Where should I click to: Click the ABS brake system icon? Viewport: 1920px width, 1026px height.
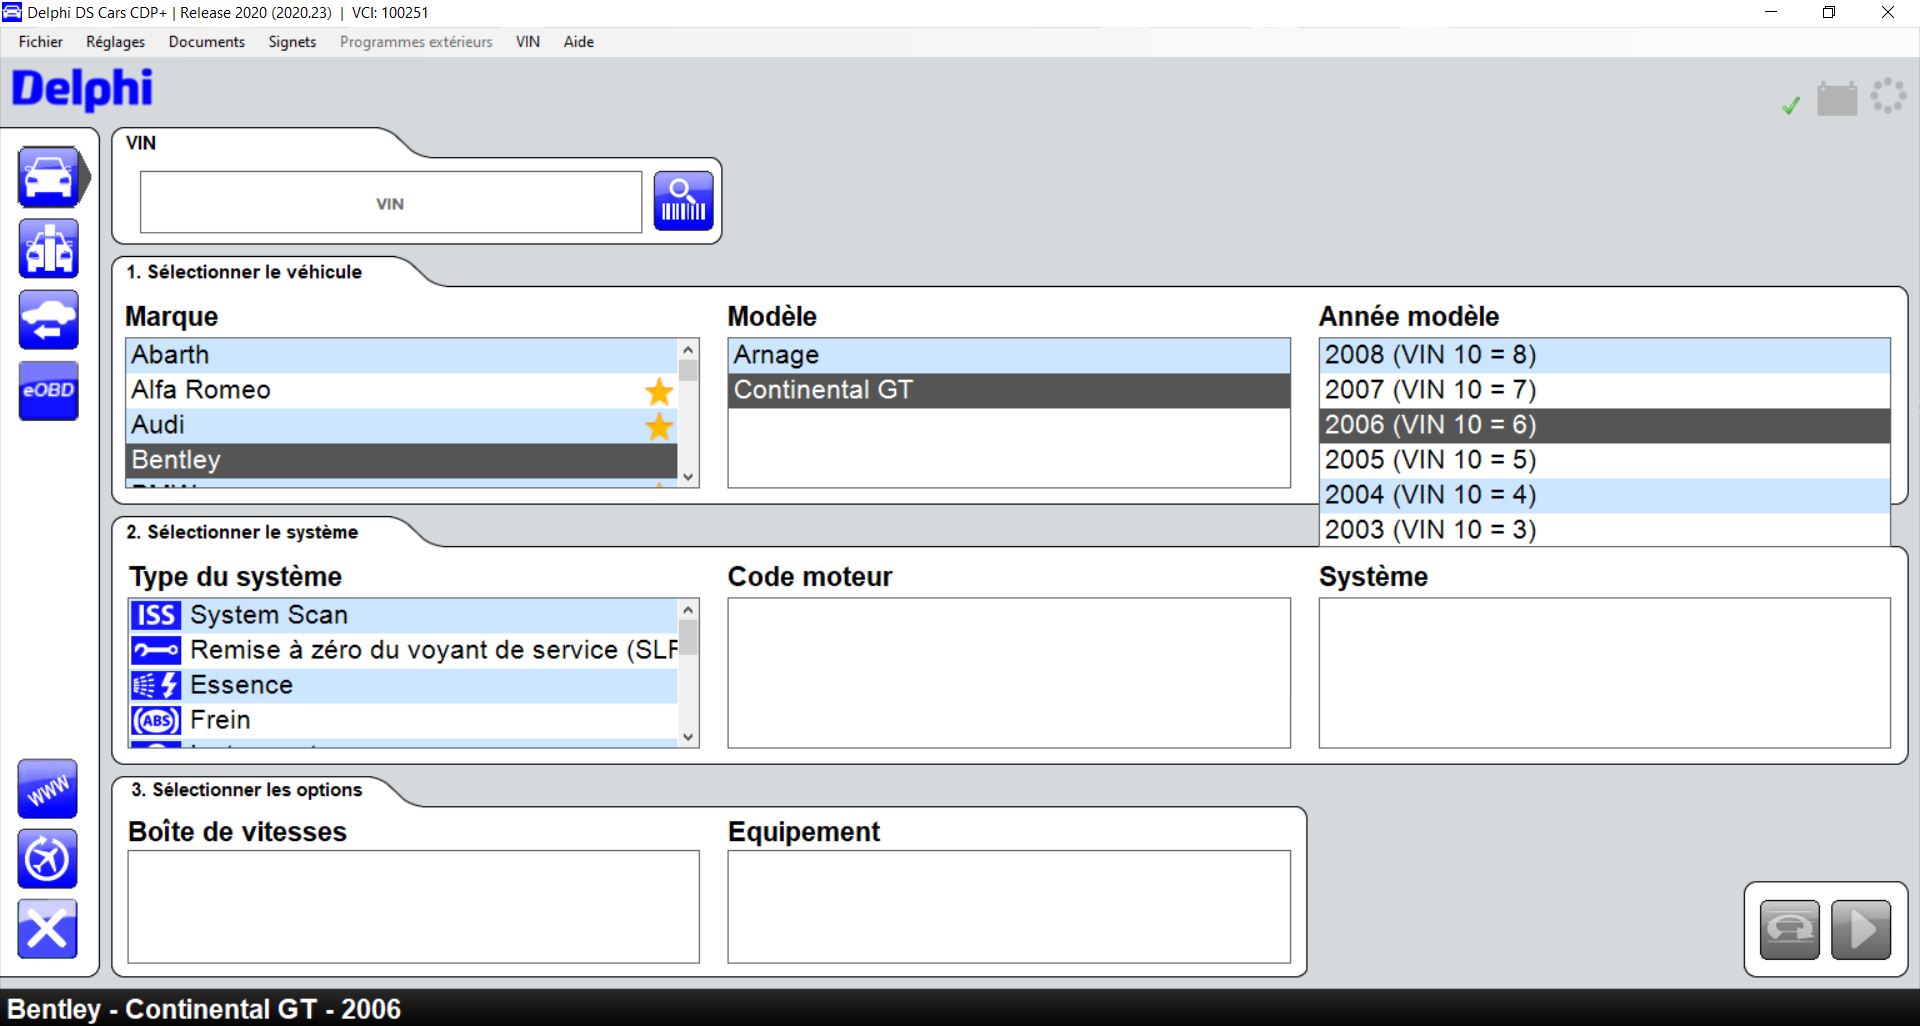tap(156, 720)
